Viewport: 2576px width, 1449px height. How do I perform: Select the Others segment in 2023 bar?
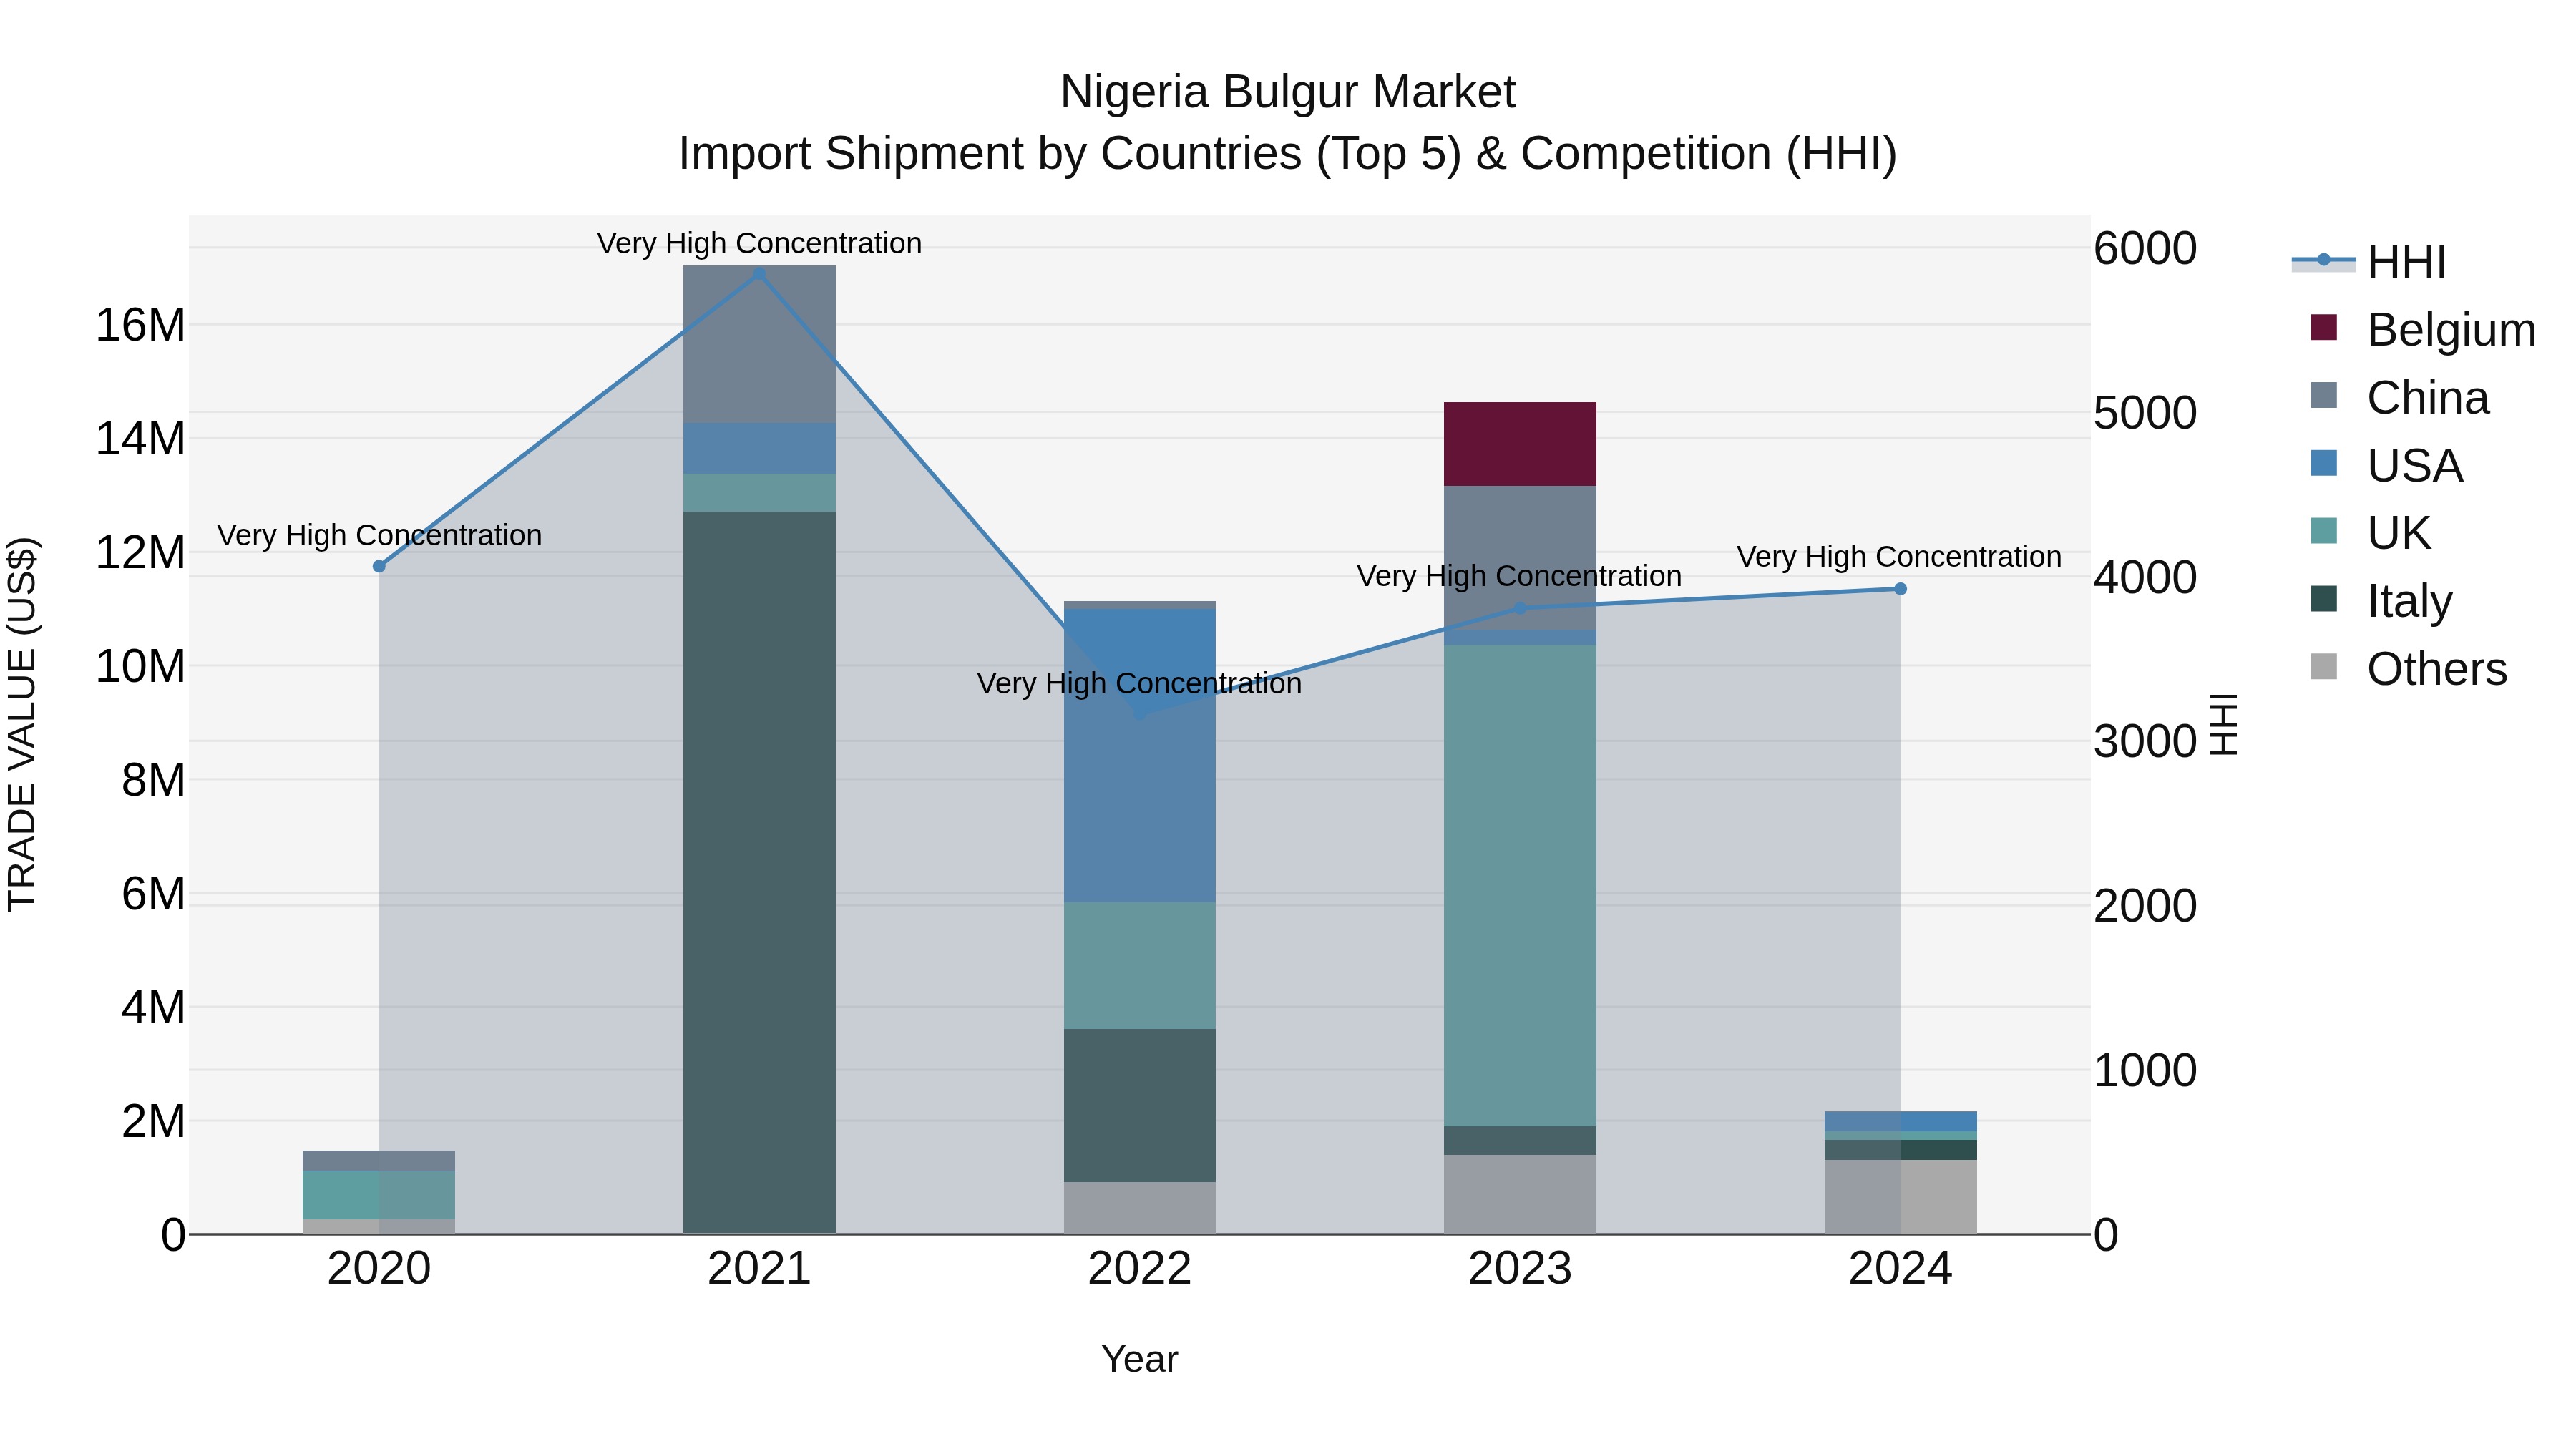1520,1195
